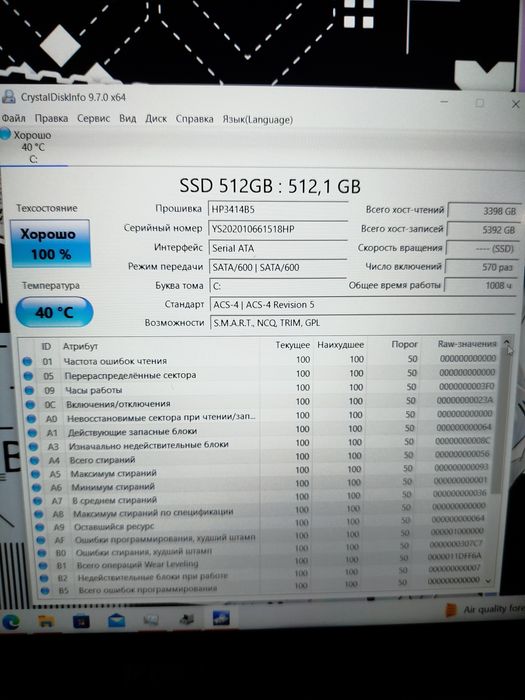Click the total work time 1008 ч
This screenshot has height=700, width=525.
(480, 285)
